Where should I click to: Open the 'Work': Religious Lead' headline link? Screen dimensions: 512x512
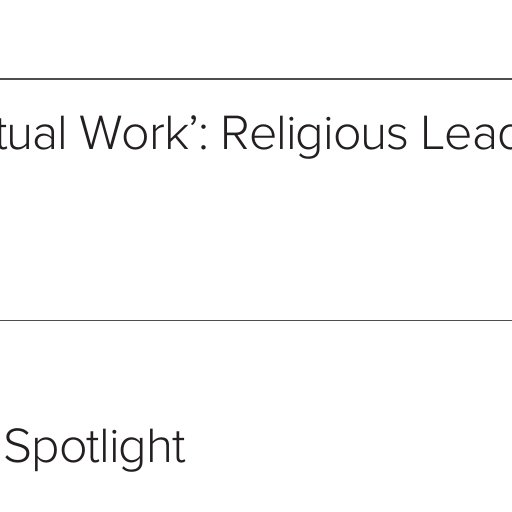pos(256,135)
